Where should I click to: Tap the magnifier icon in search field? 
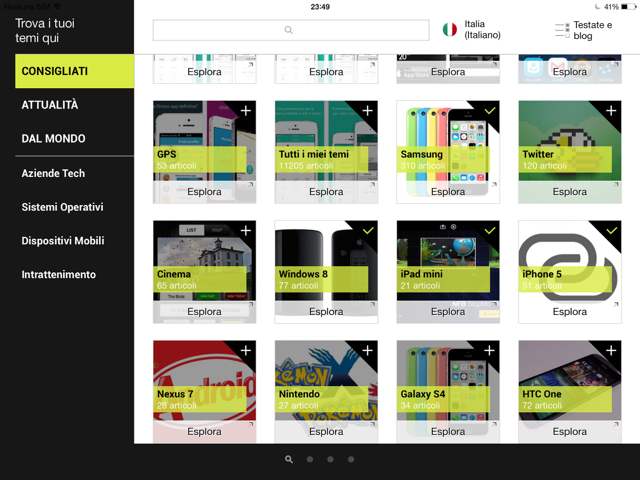289,30
